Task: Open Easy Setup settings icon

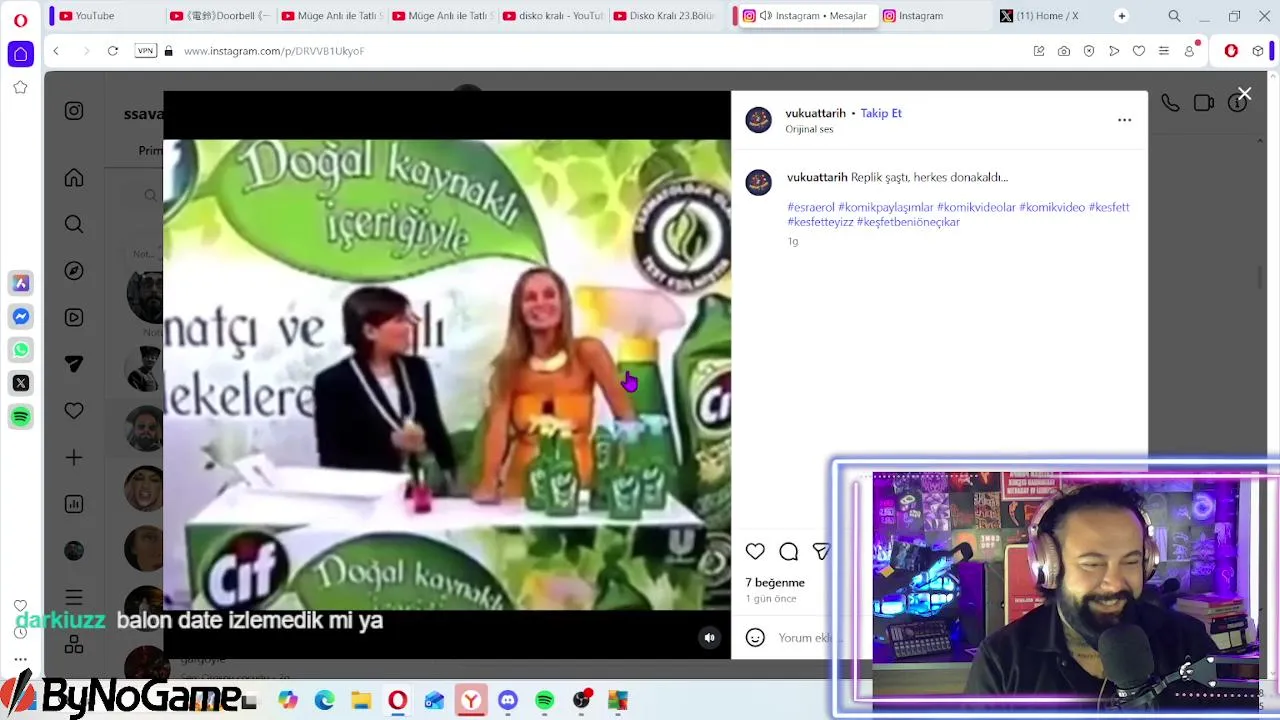Action: [x=1164, y=51]
